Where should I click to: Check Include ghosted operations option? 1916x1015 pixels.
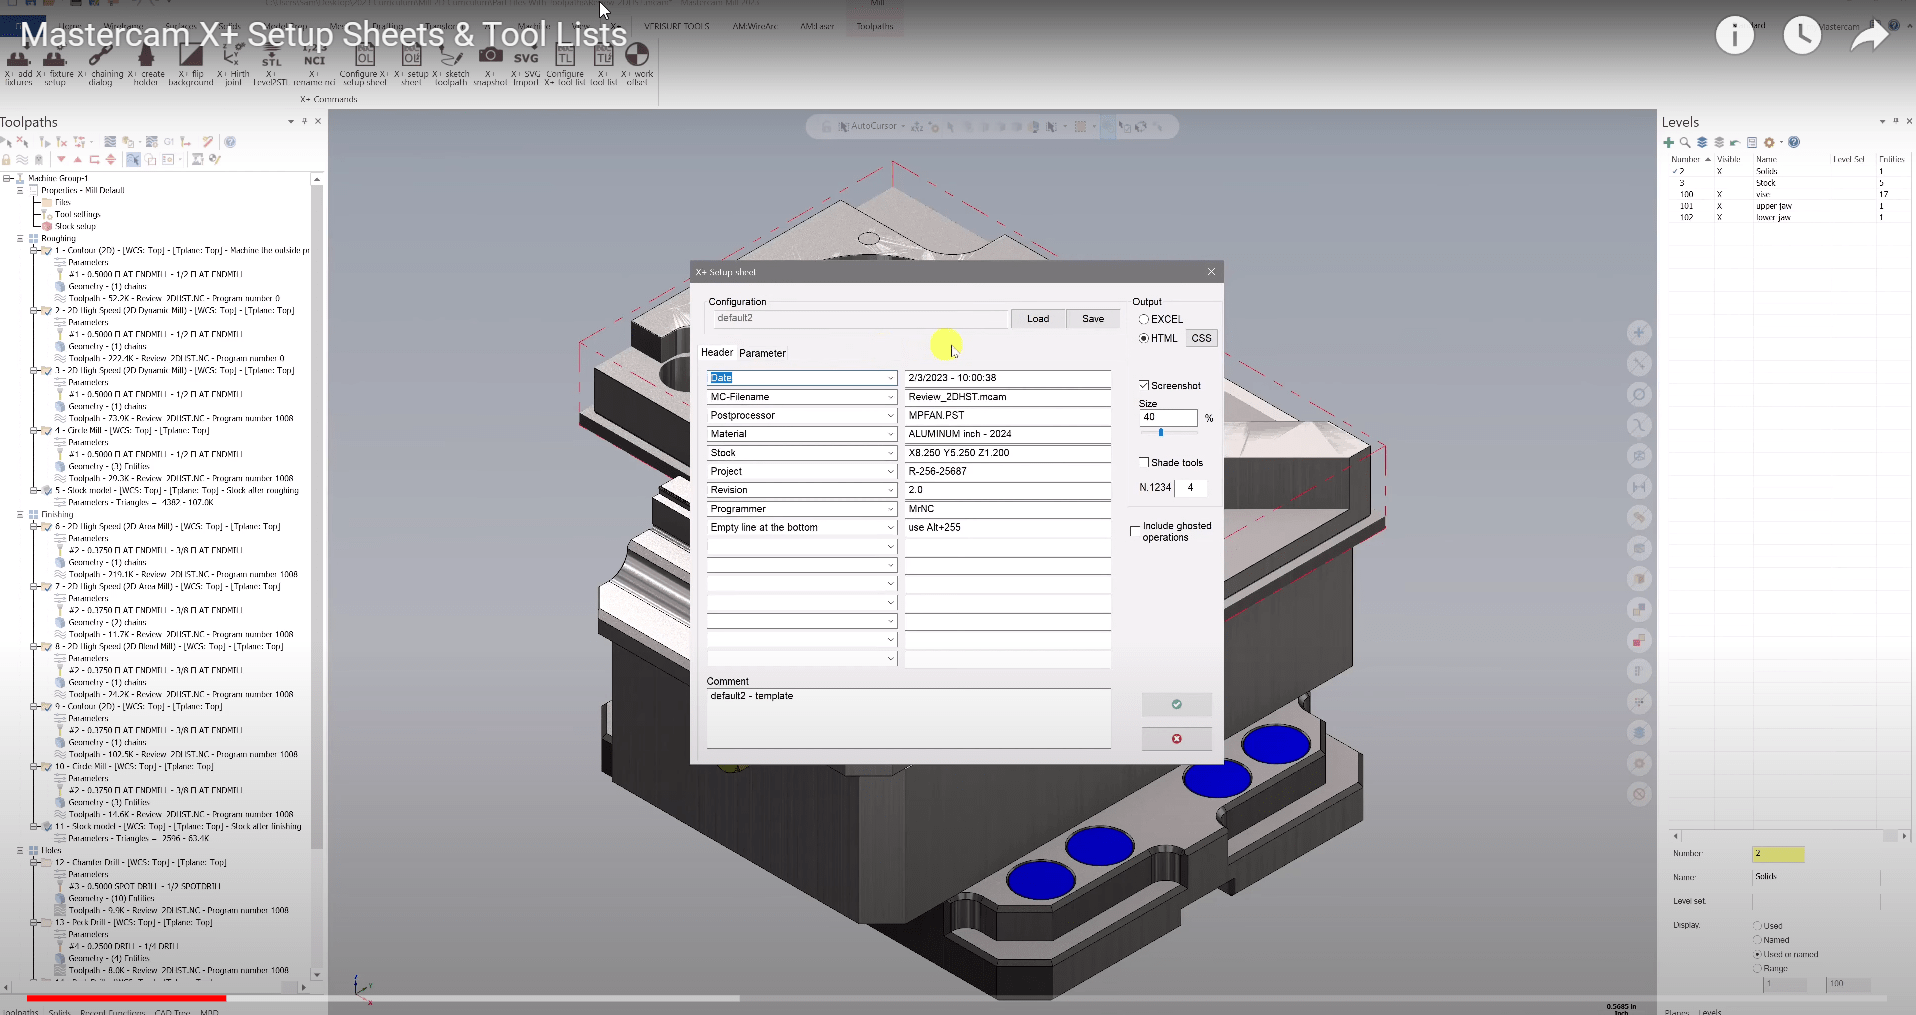1135,531
